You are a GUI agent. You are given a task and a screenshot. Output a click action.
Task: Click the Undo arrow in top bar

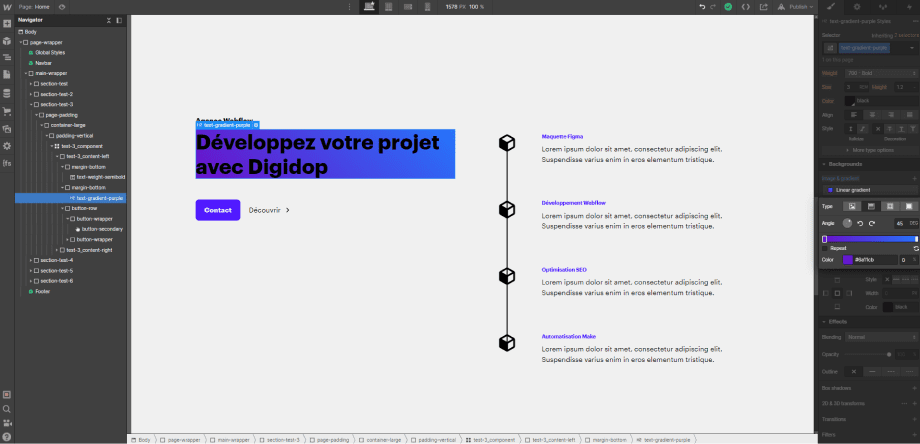click(702, 7)
